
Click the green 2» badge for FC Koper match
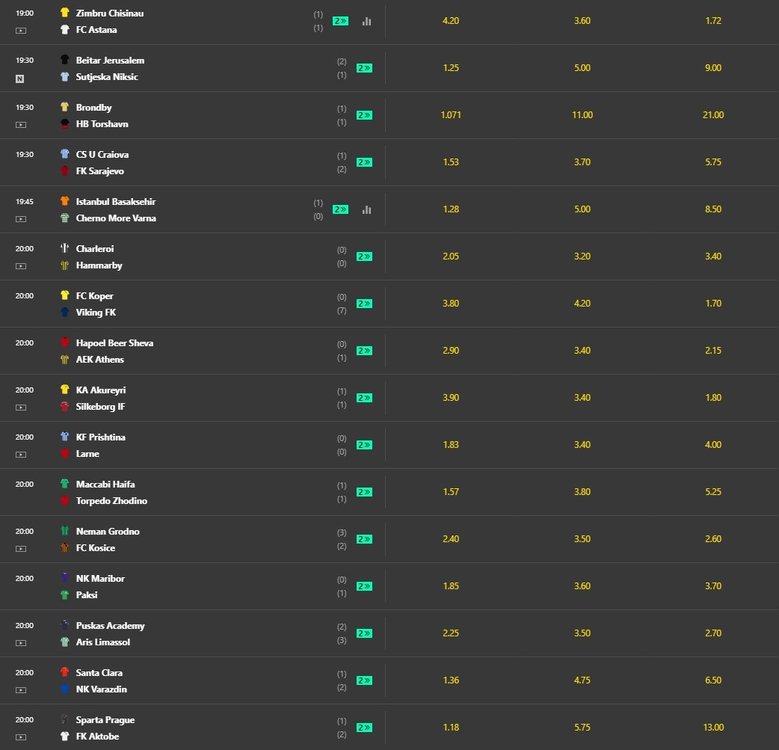tap(364, 303)
